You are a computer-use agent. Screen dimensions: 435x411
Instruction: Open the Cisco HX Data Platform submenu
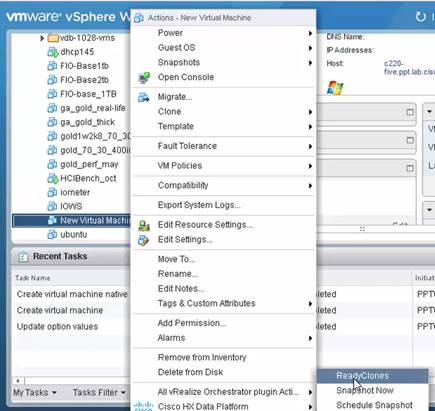(x=224, y=406)
